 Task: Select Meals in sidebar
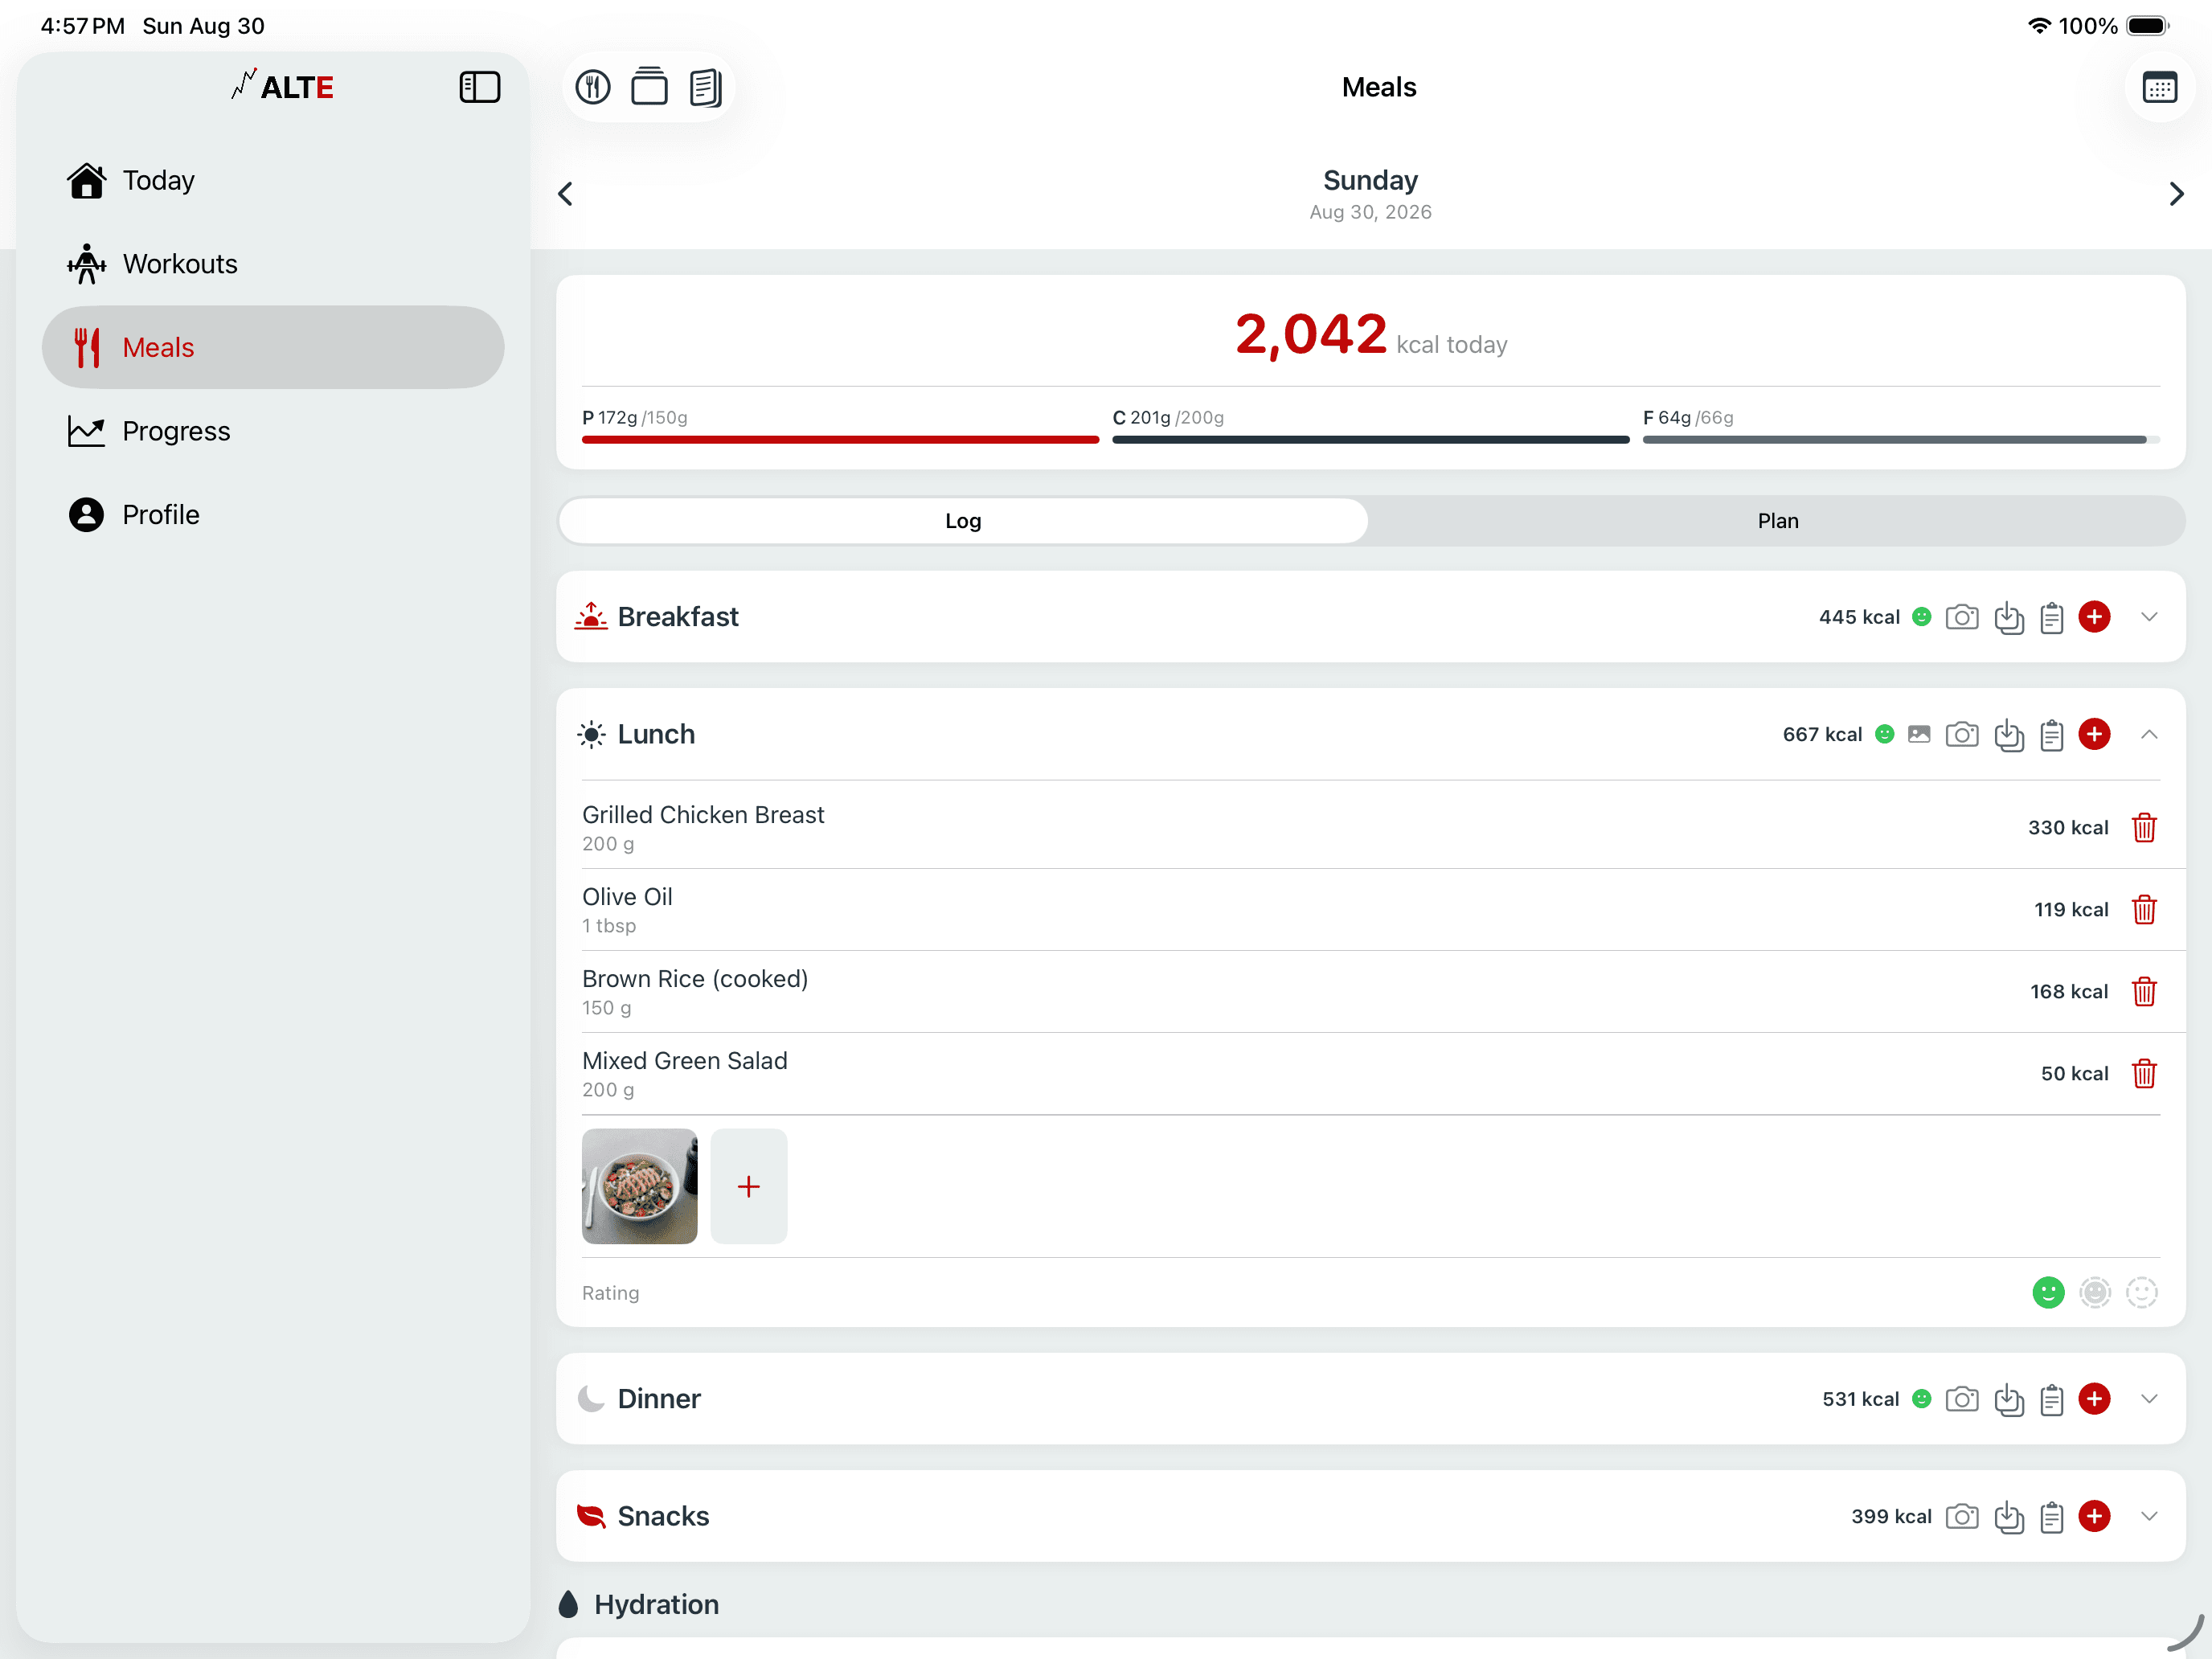click(x=273, y=347)
